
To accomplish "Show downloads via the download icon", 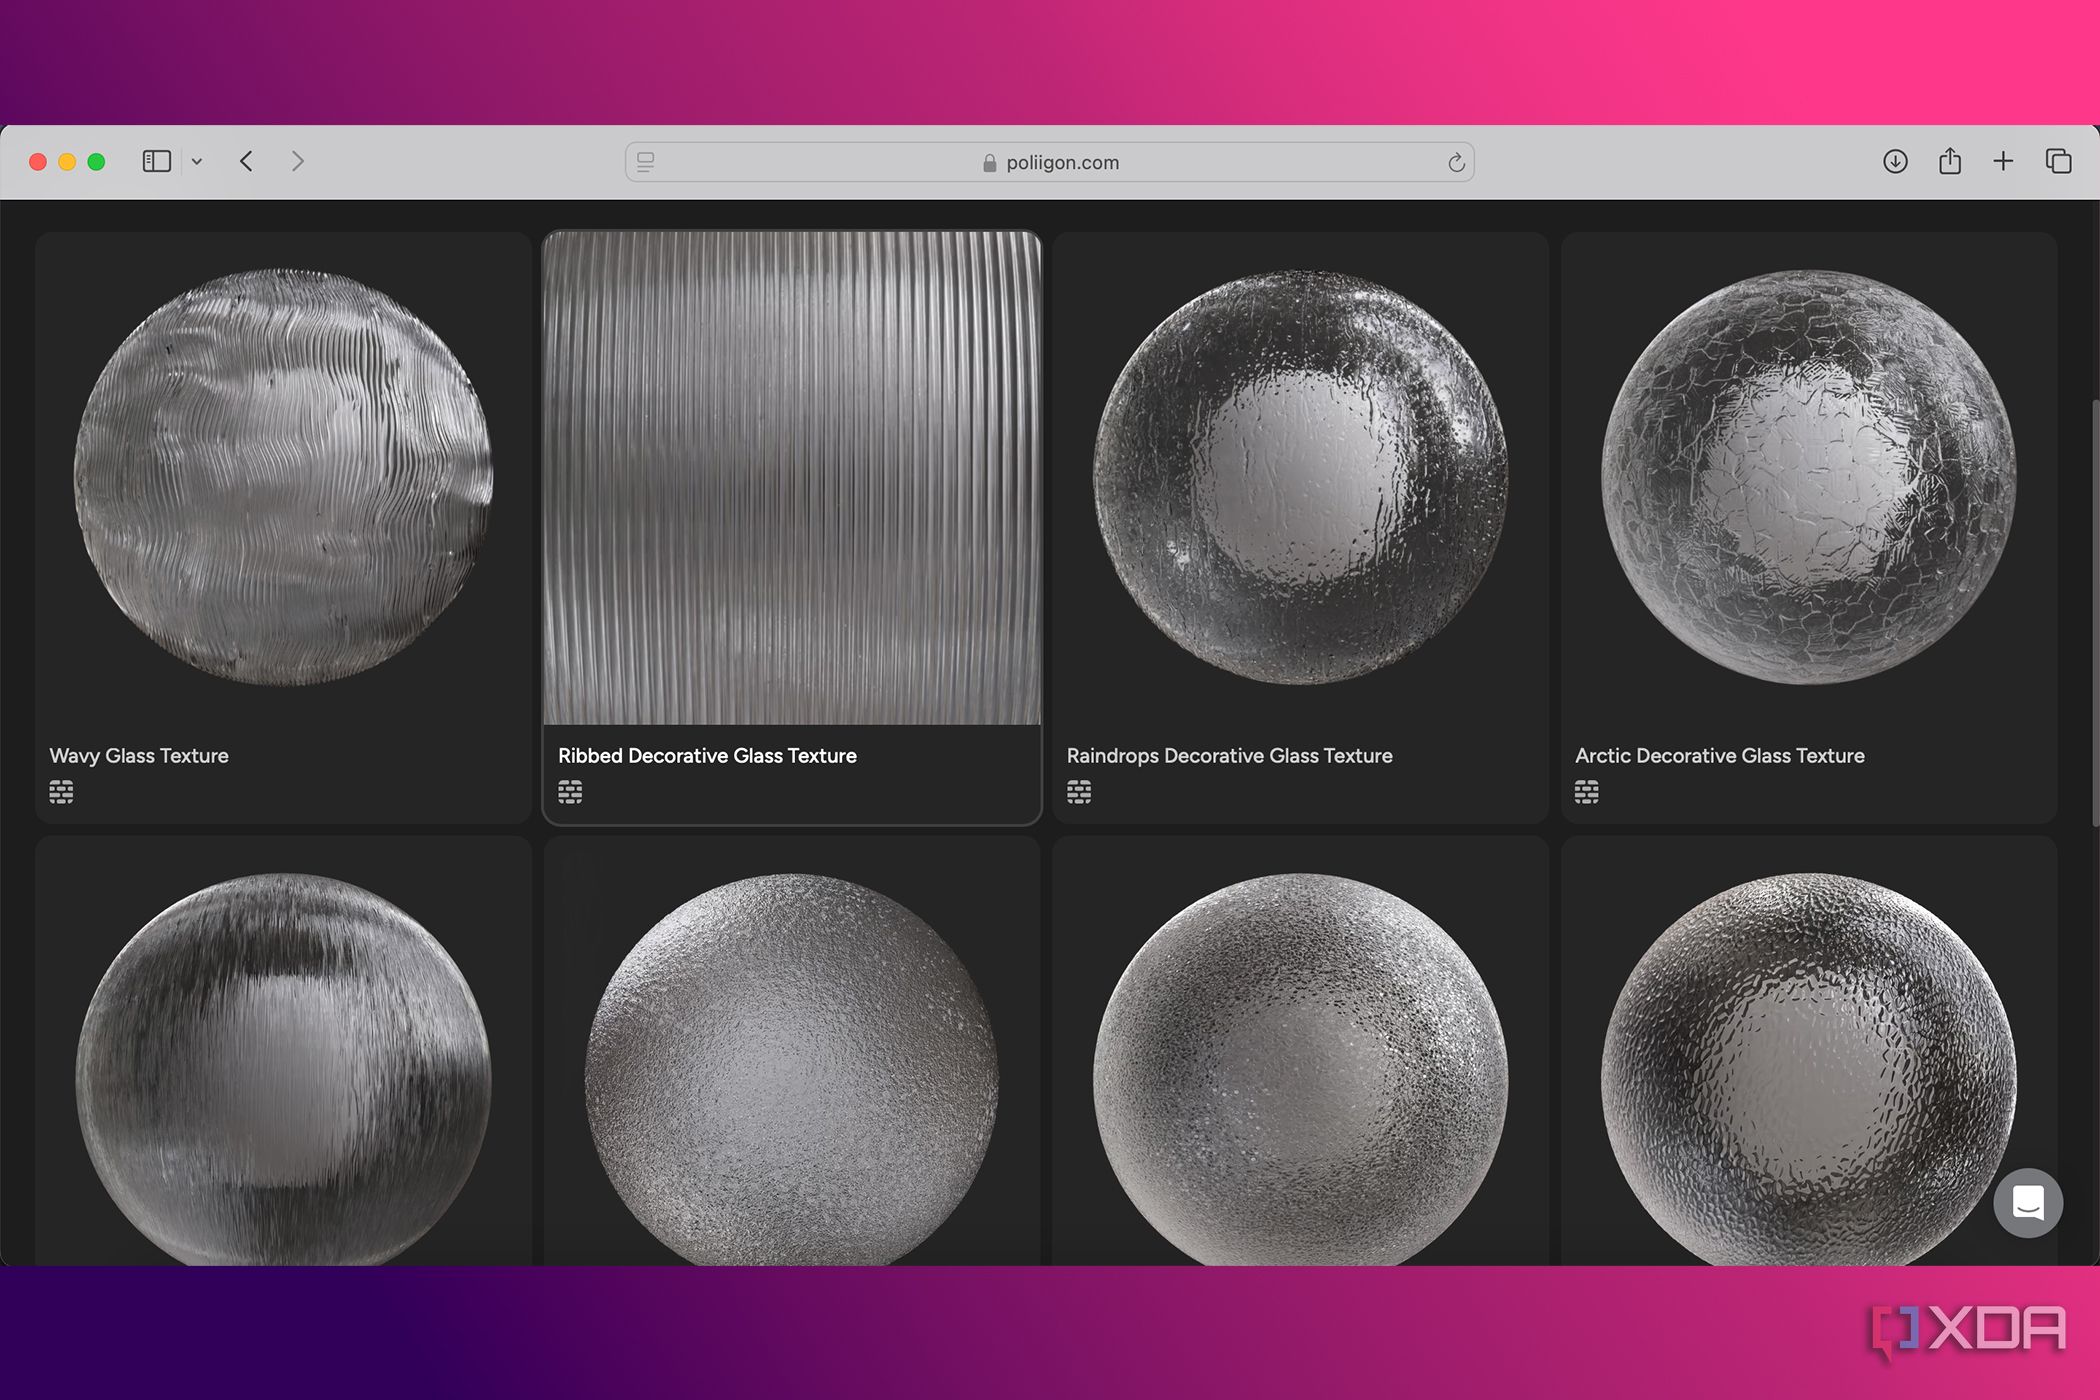I will pyautogui.click(x=1895, y=161).
